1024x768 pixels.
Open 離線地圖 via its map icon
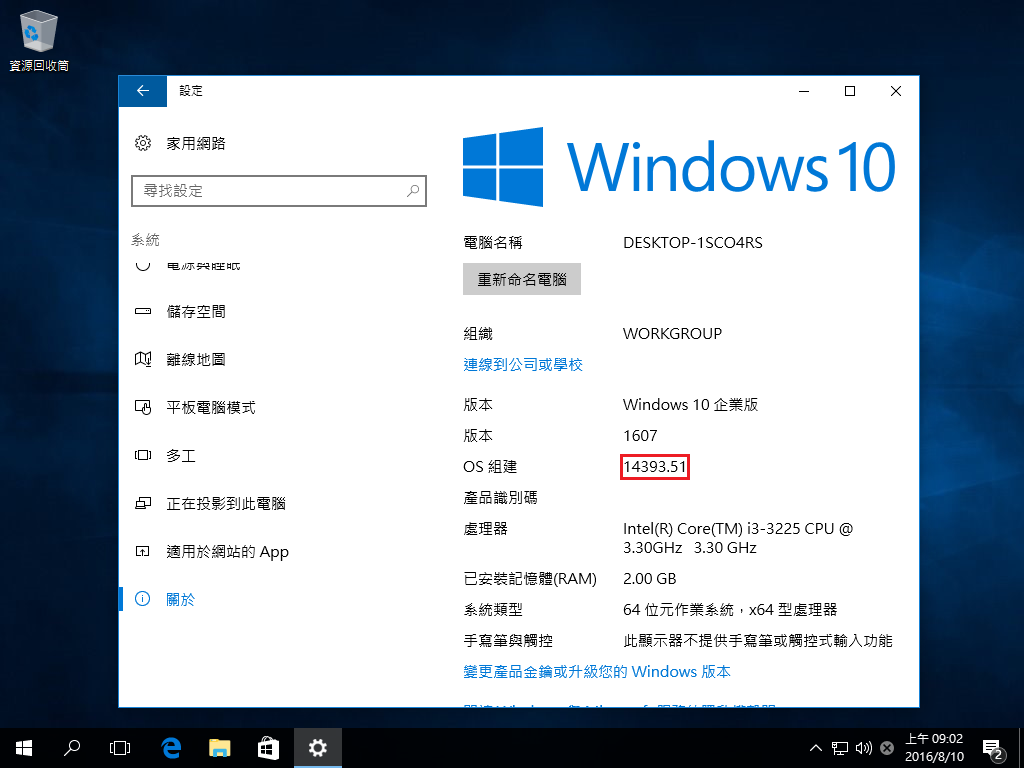click(142, 359)
